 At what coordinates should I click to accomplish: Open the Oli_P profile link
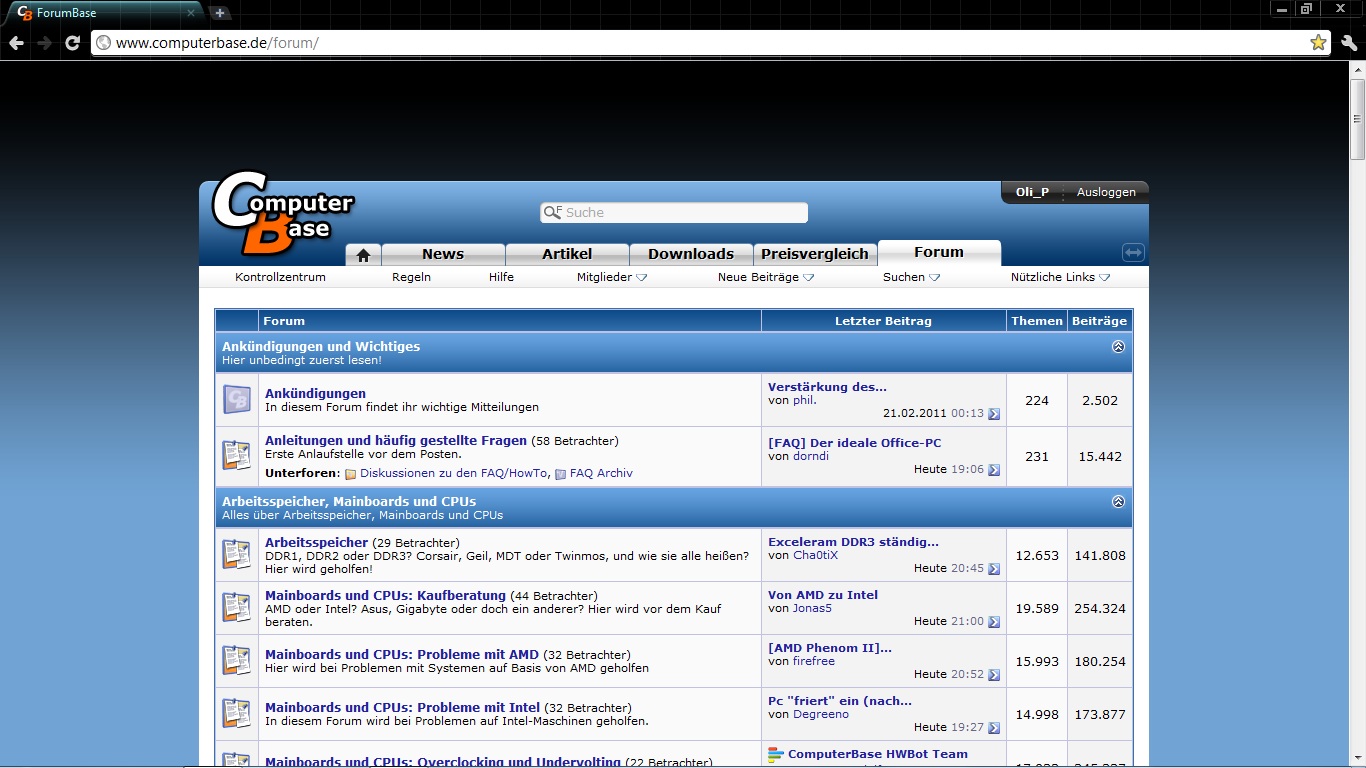tap(1032, 192)
